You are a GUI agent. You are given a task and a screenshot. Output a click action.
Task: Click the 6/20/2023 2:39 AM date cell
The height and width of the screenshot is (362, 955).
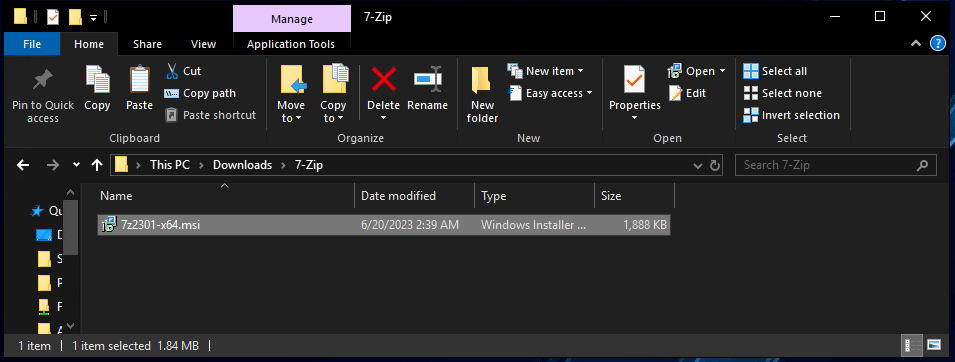(409, 225)
